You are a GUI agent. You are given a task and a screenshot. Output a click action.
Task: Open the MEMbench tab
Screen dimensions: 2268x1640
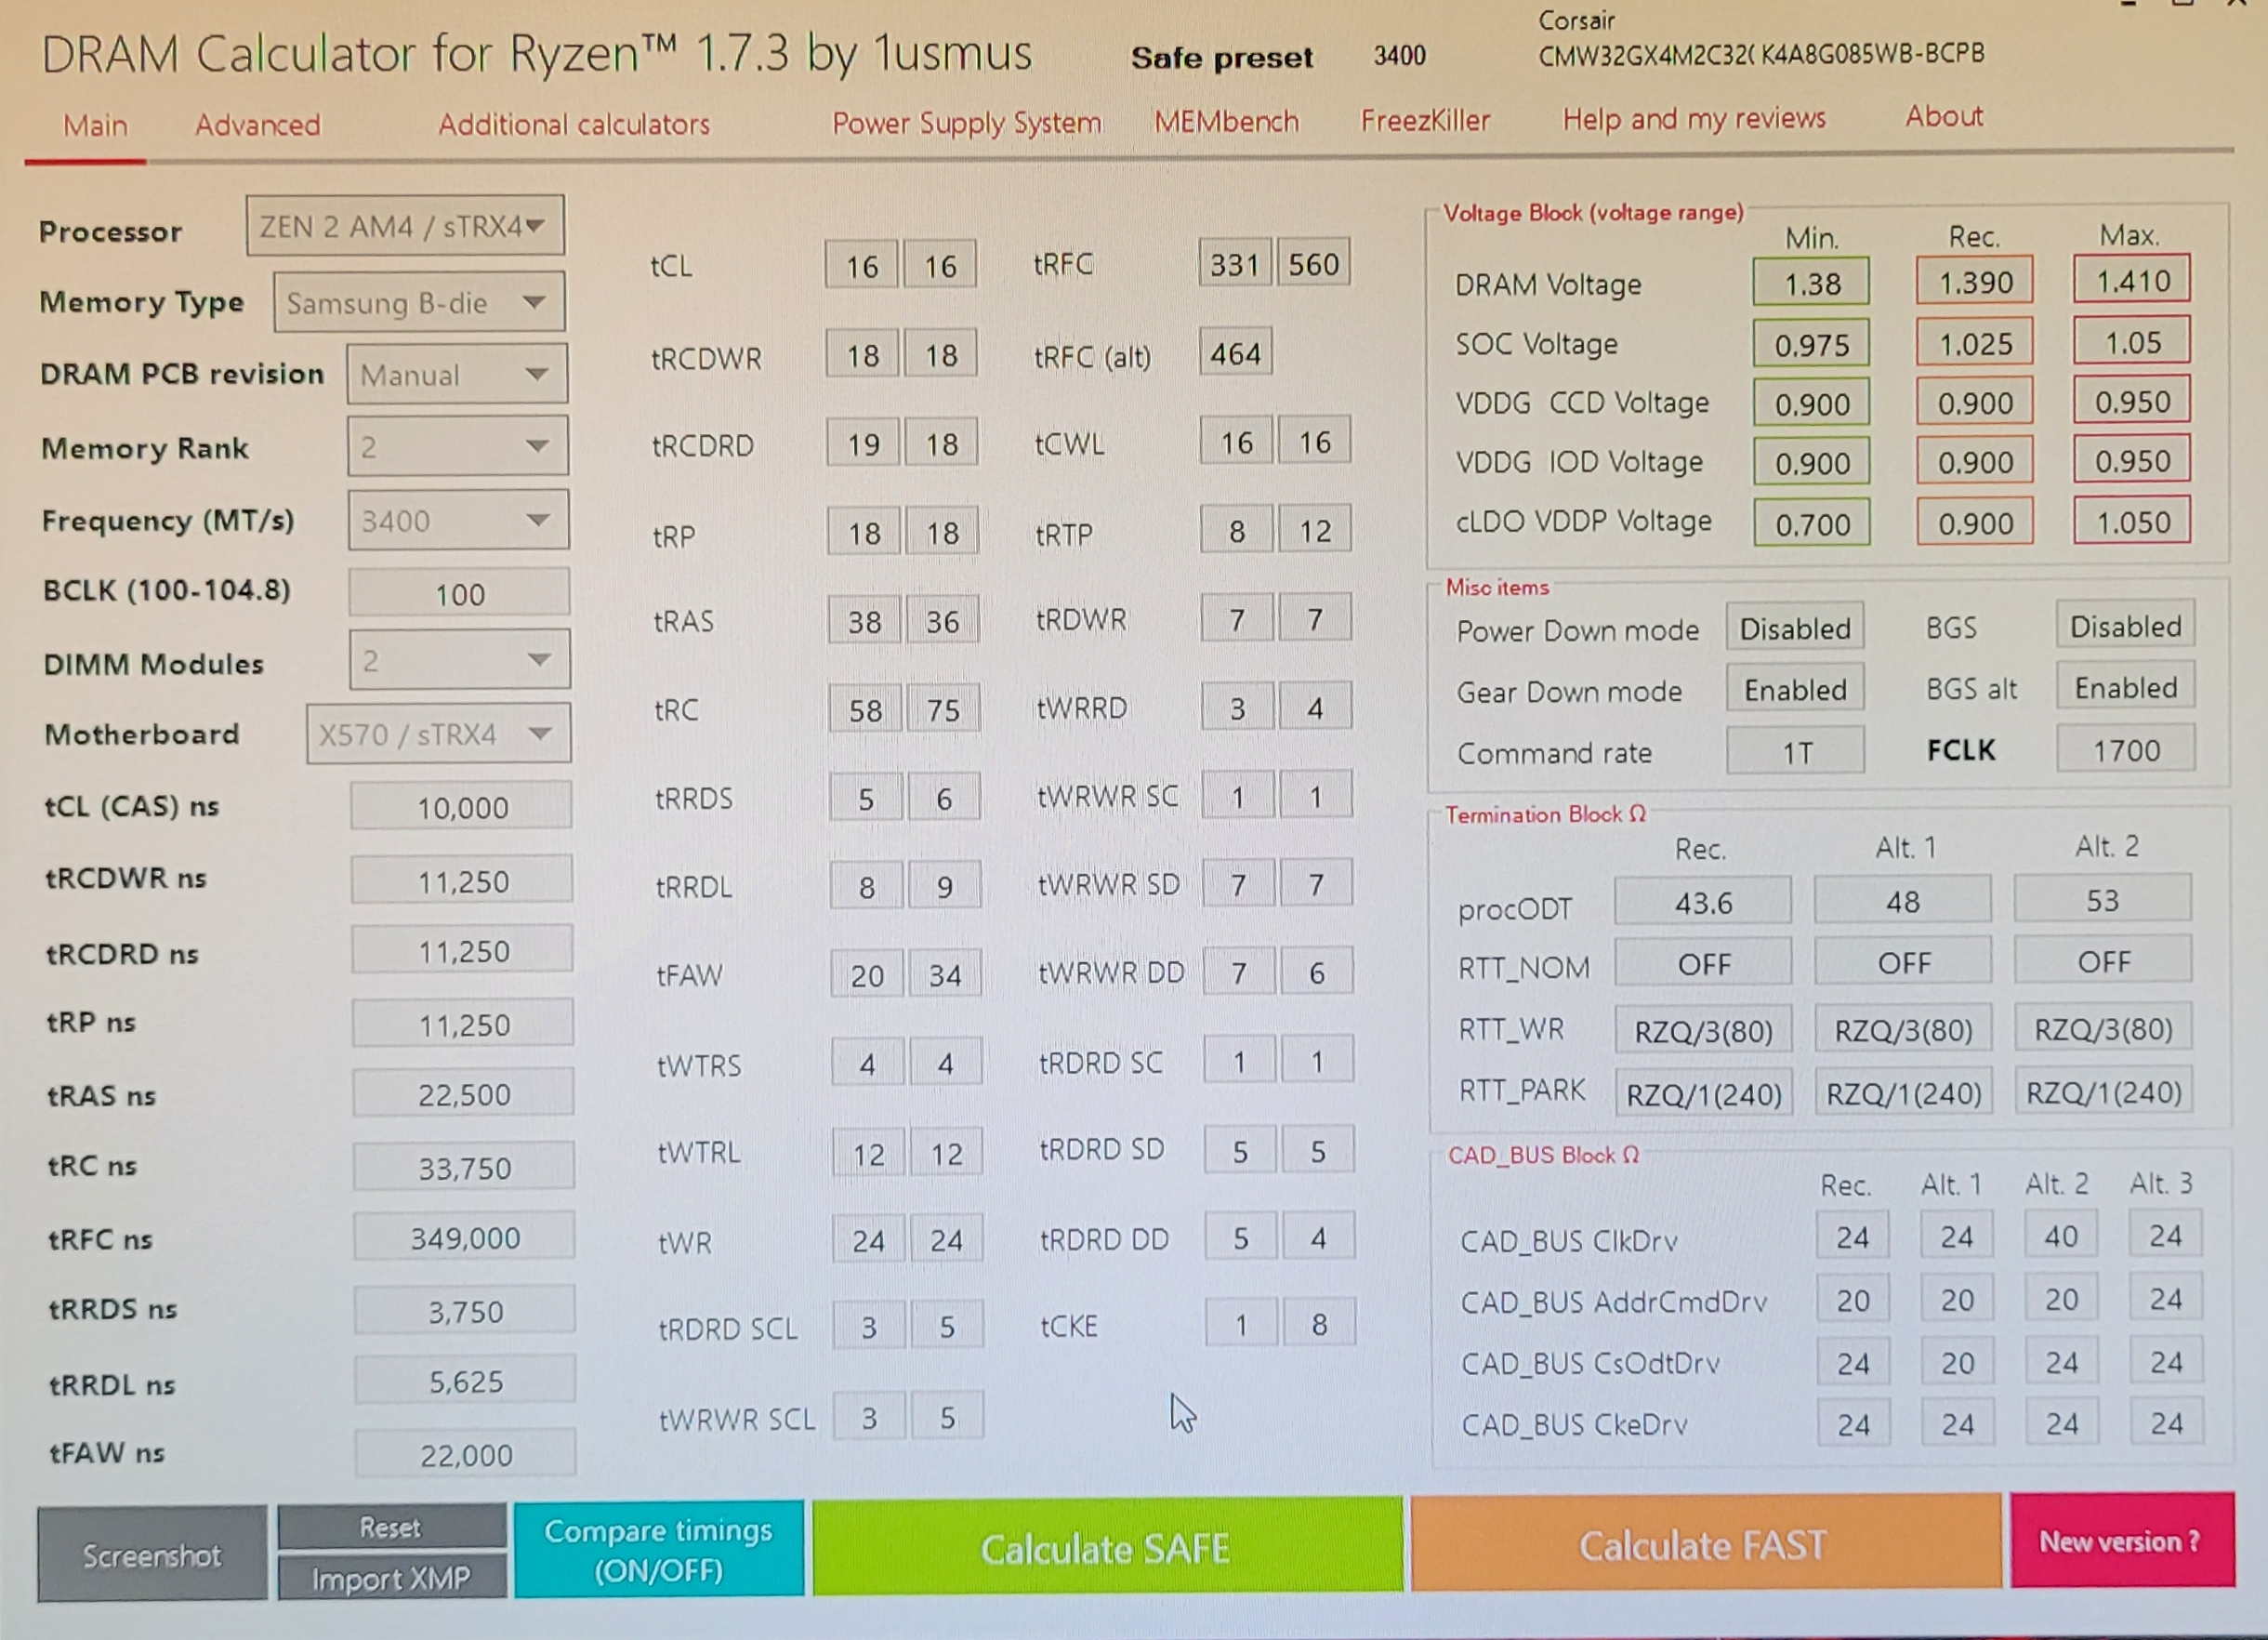point(1226,122)
